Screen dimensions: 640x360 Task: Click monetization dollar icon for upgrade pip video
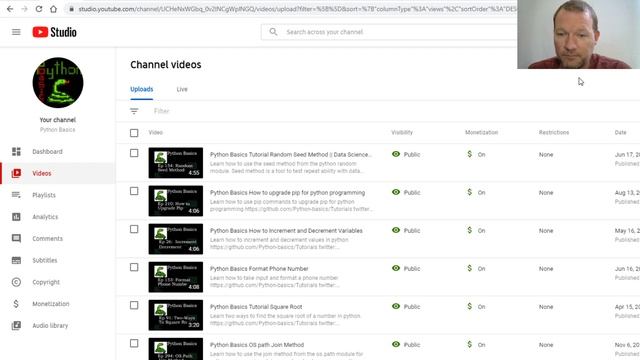coord(469,192)
